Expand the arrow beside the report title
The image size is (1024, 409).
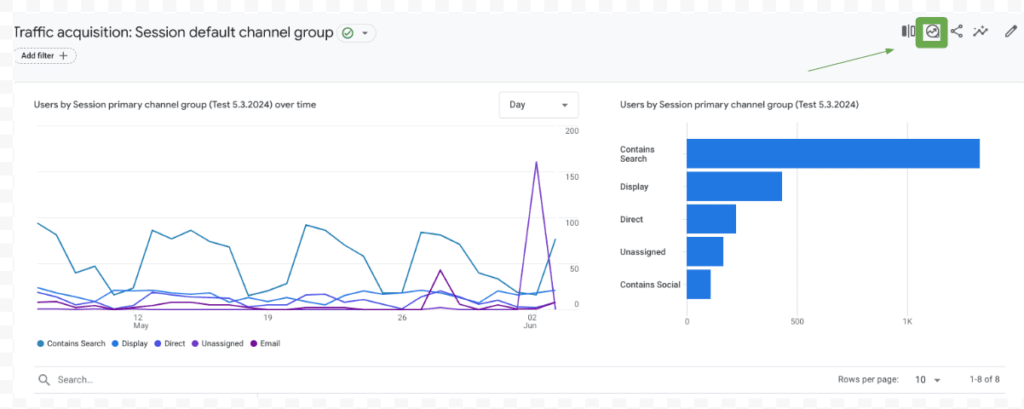pos(366,33)
